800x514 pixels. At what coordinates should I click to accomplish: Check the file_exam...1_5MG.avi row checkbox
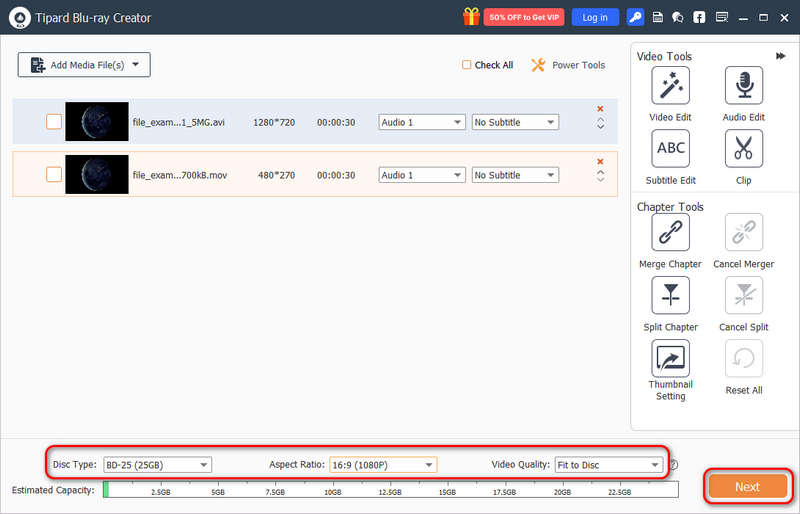coord(54,122)
